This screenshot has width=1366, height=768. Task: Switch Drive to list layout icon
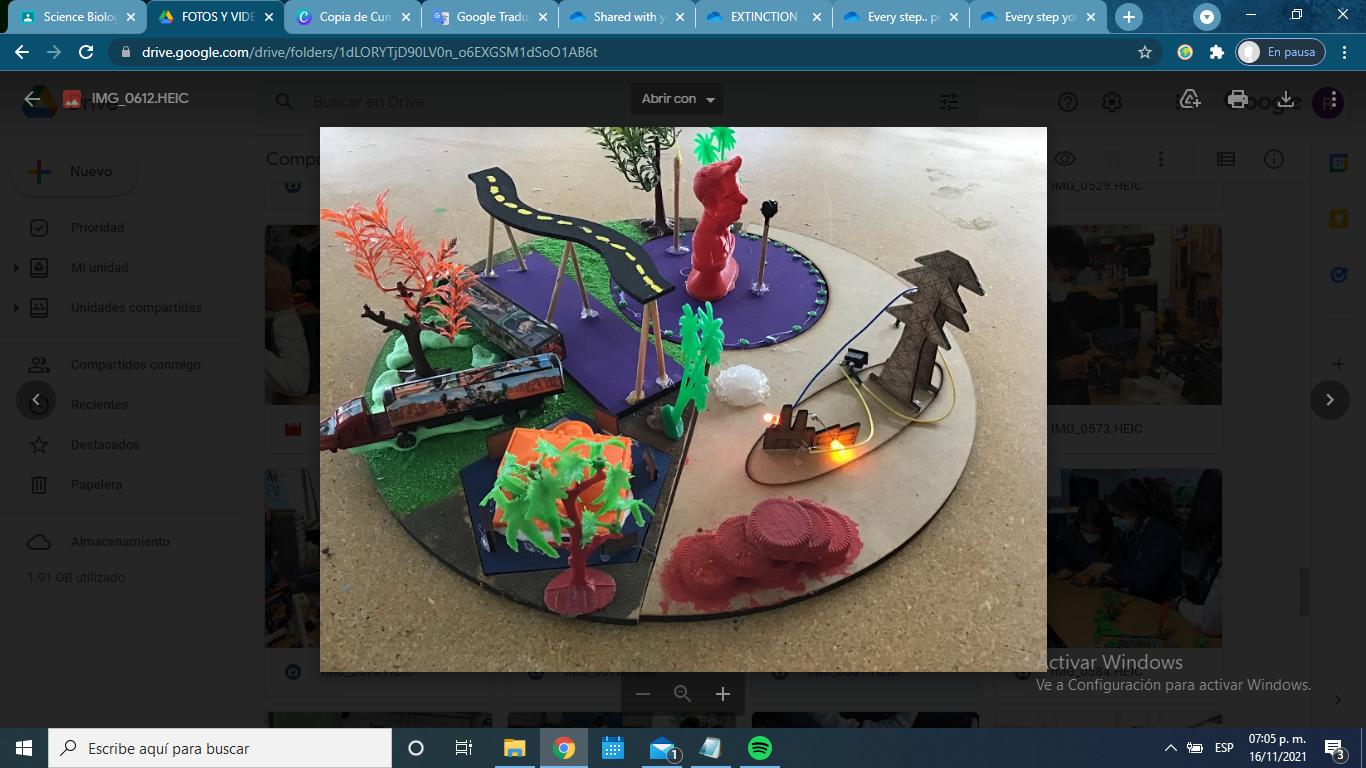tap(1225, 159)
